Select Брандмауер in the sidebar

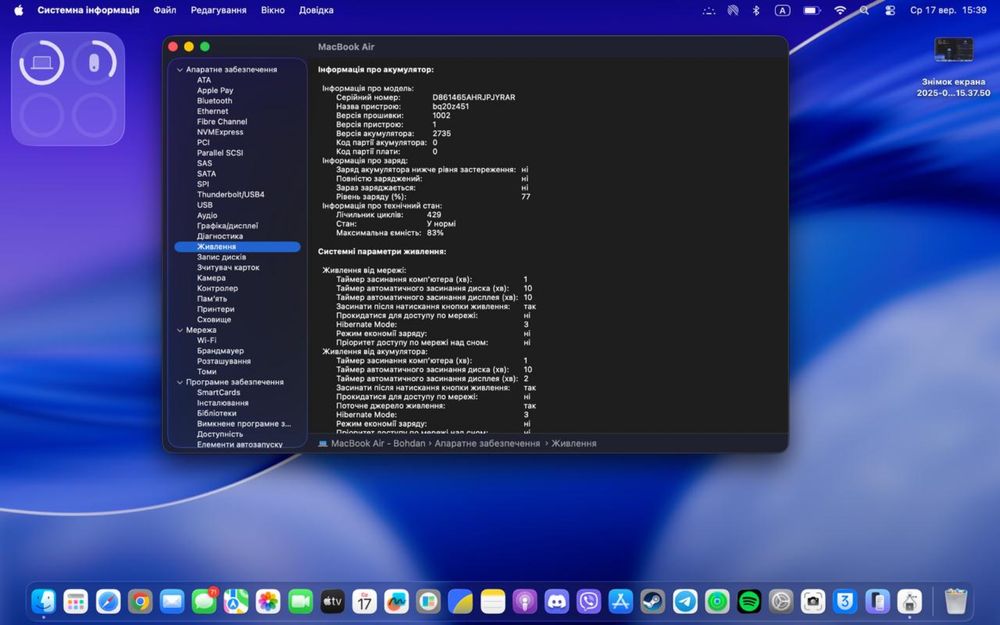click(x=220, y=351)
